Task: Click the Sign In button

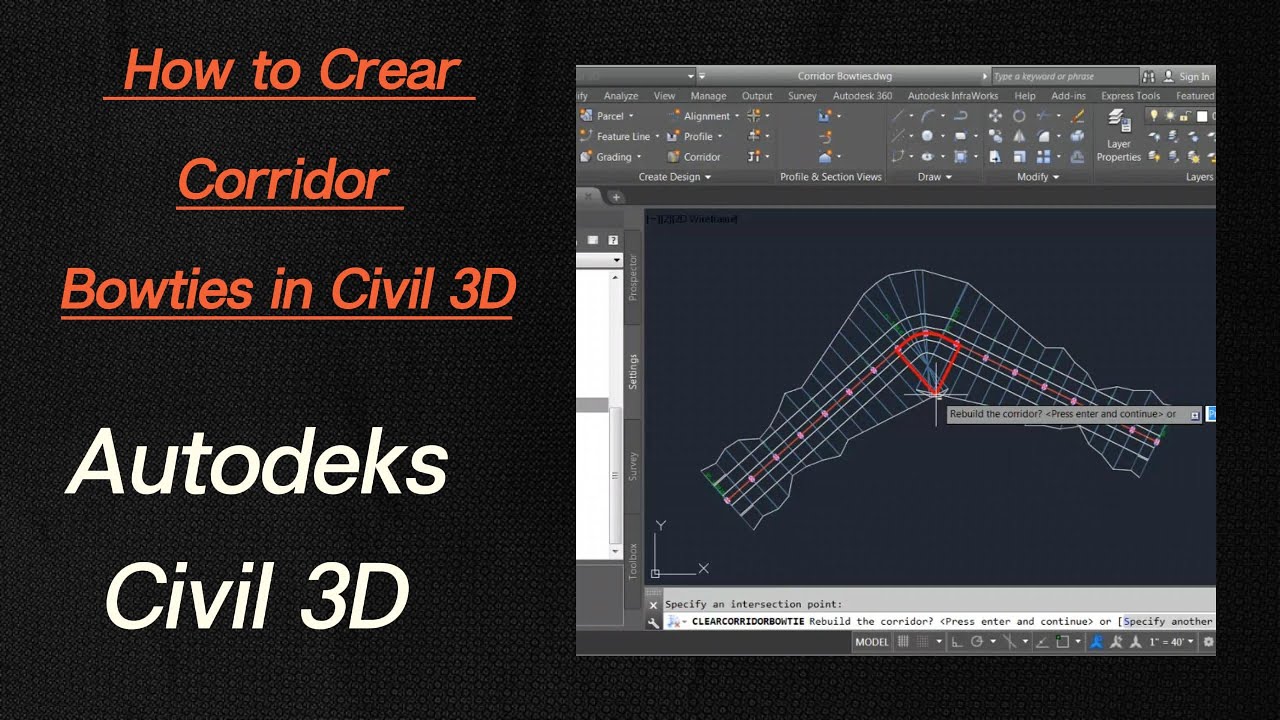Action: click(1187, 76)
